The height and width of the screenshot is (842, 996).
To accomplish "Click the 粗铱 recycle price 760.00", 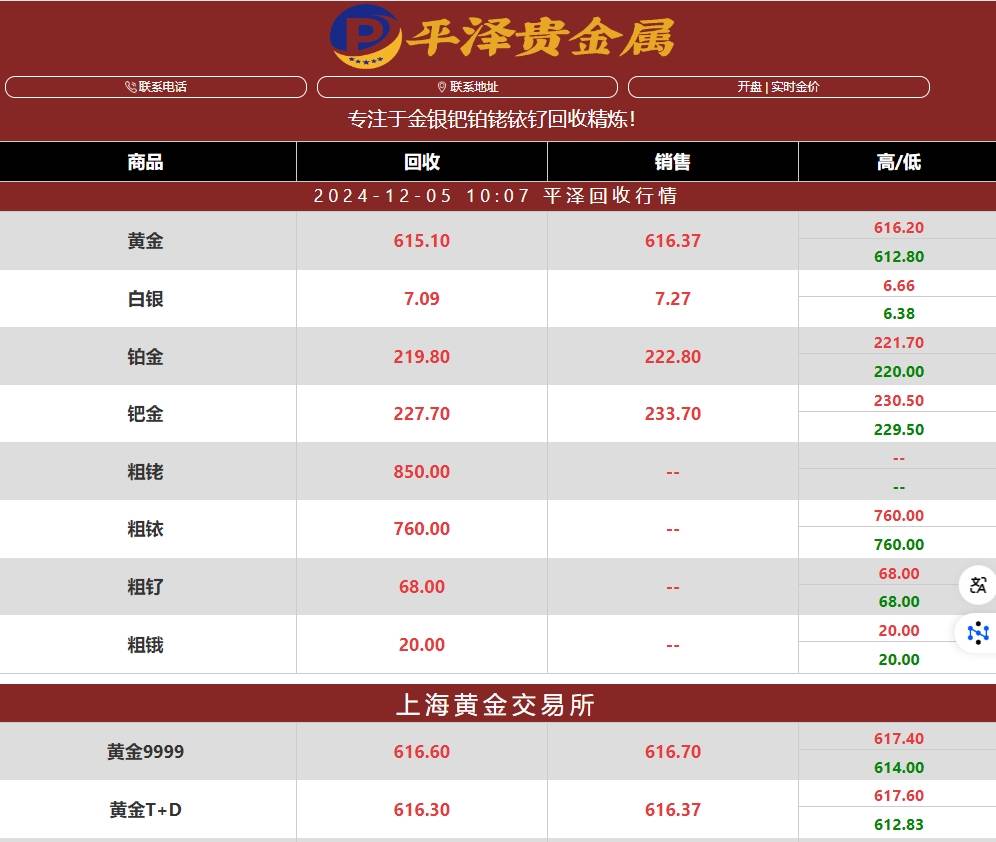I will point(422,528).
